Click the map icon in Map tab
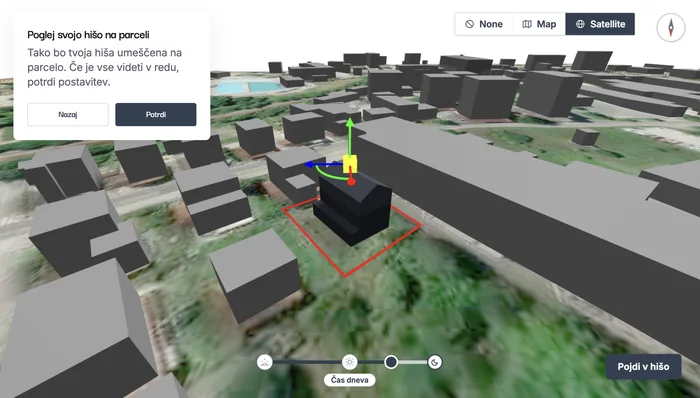Image resolution: width=700 pixels, height=398 pixels. [x=527, y=24]
